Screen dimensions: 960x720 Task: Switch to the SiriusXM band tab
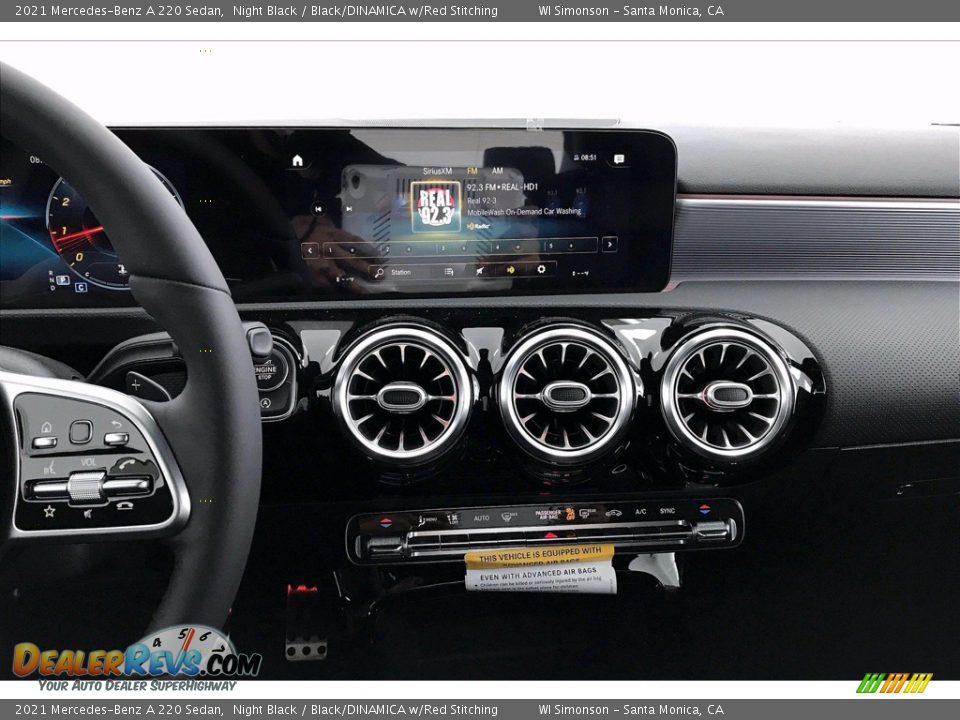pos(437,171)
